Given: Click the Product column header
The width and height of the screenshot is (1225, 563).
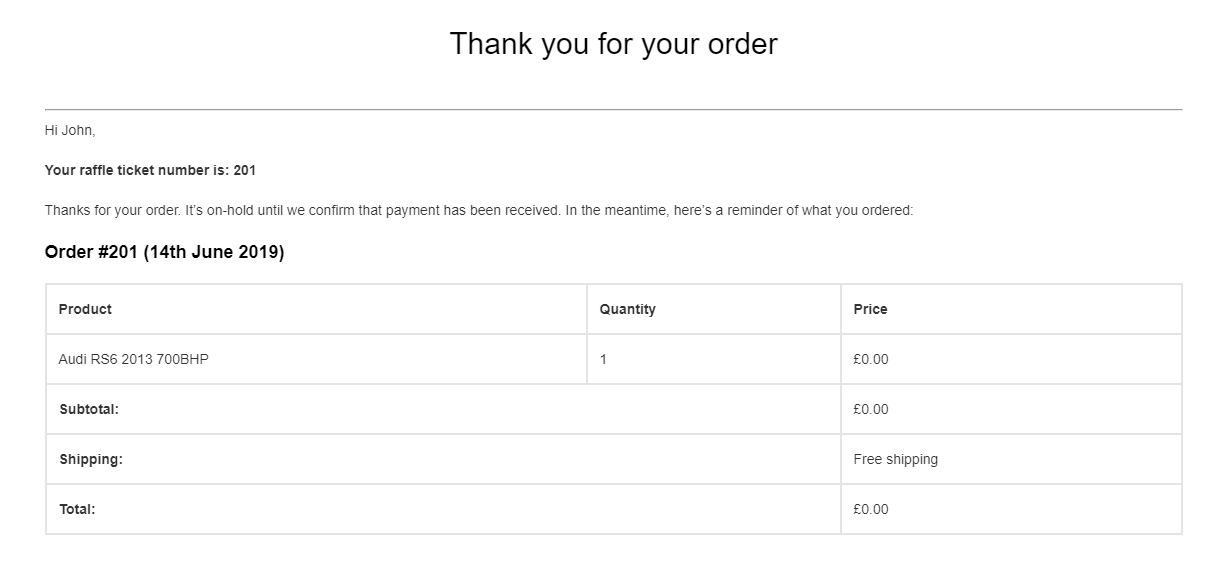Looking at the screenshot, I should point(85,309).
